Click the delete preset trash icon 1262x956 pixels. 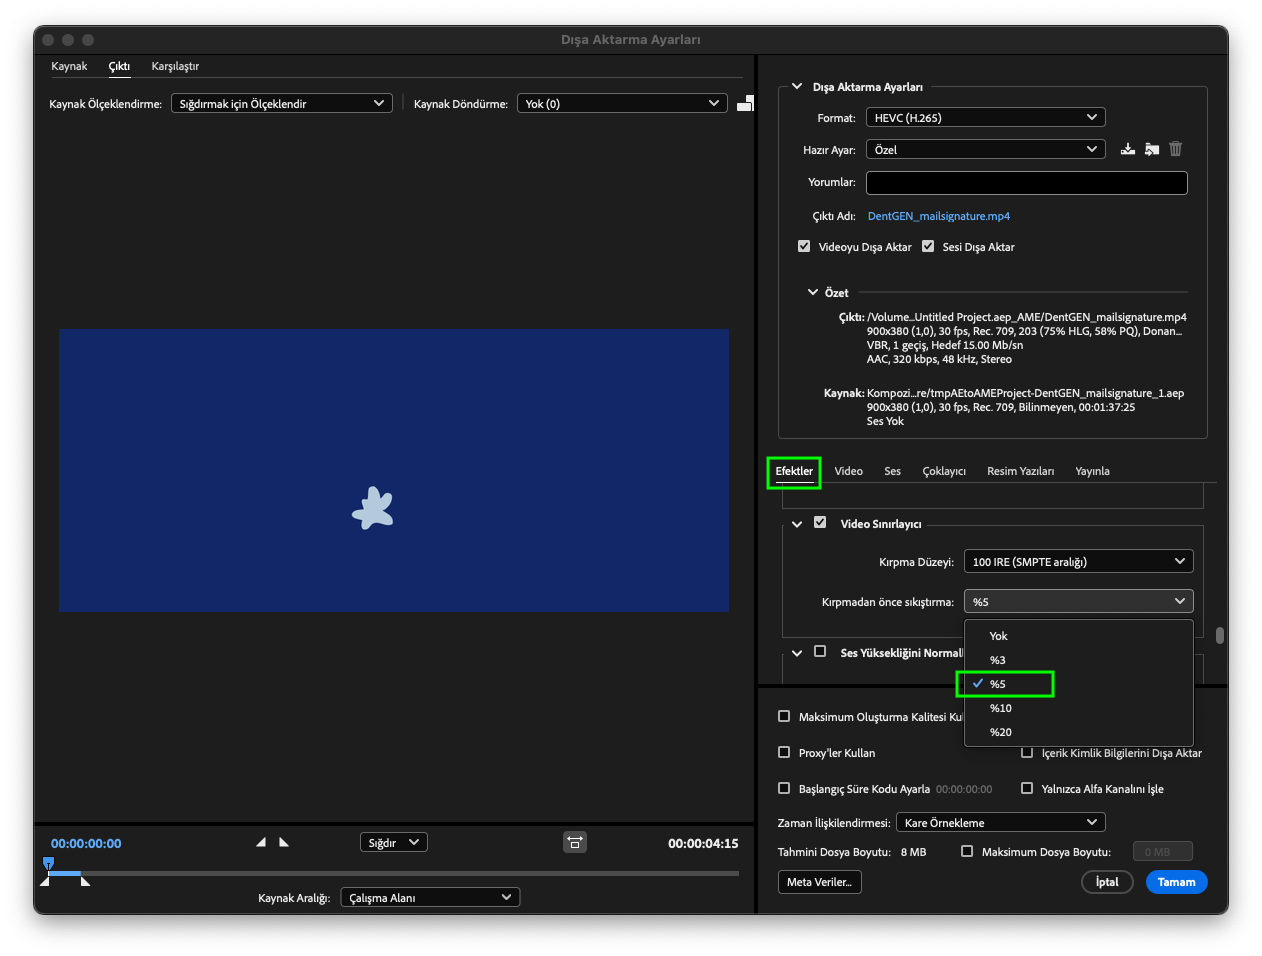pyautogui.click(x=1176, y=149)
